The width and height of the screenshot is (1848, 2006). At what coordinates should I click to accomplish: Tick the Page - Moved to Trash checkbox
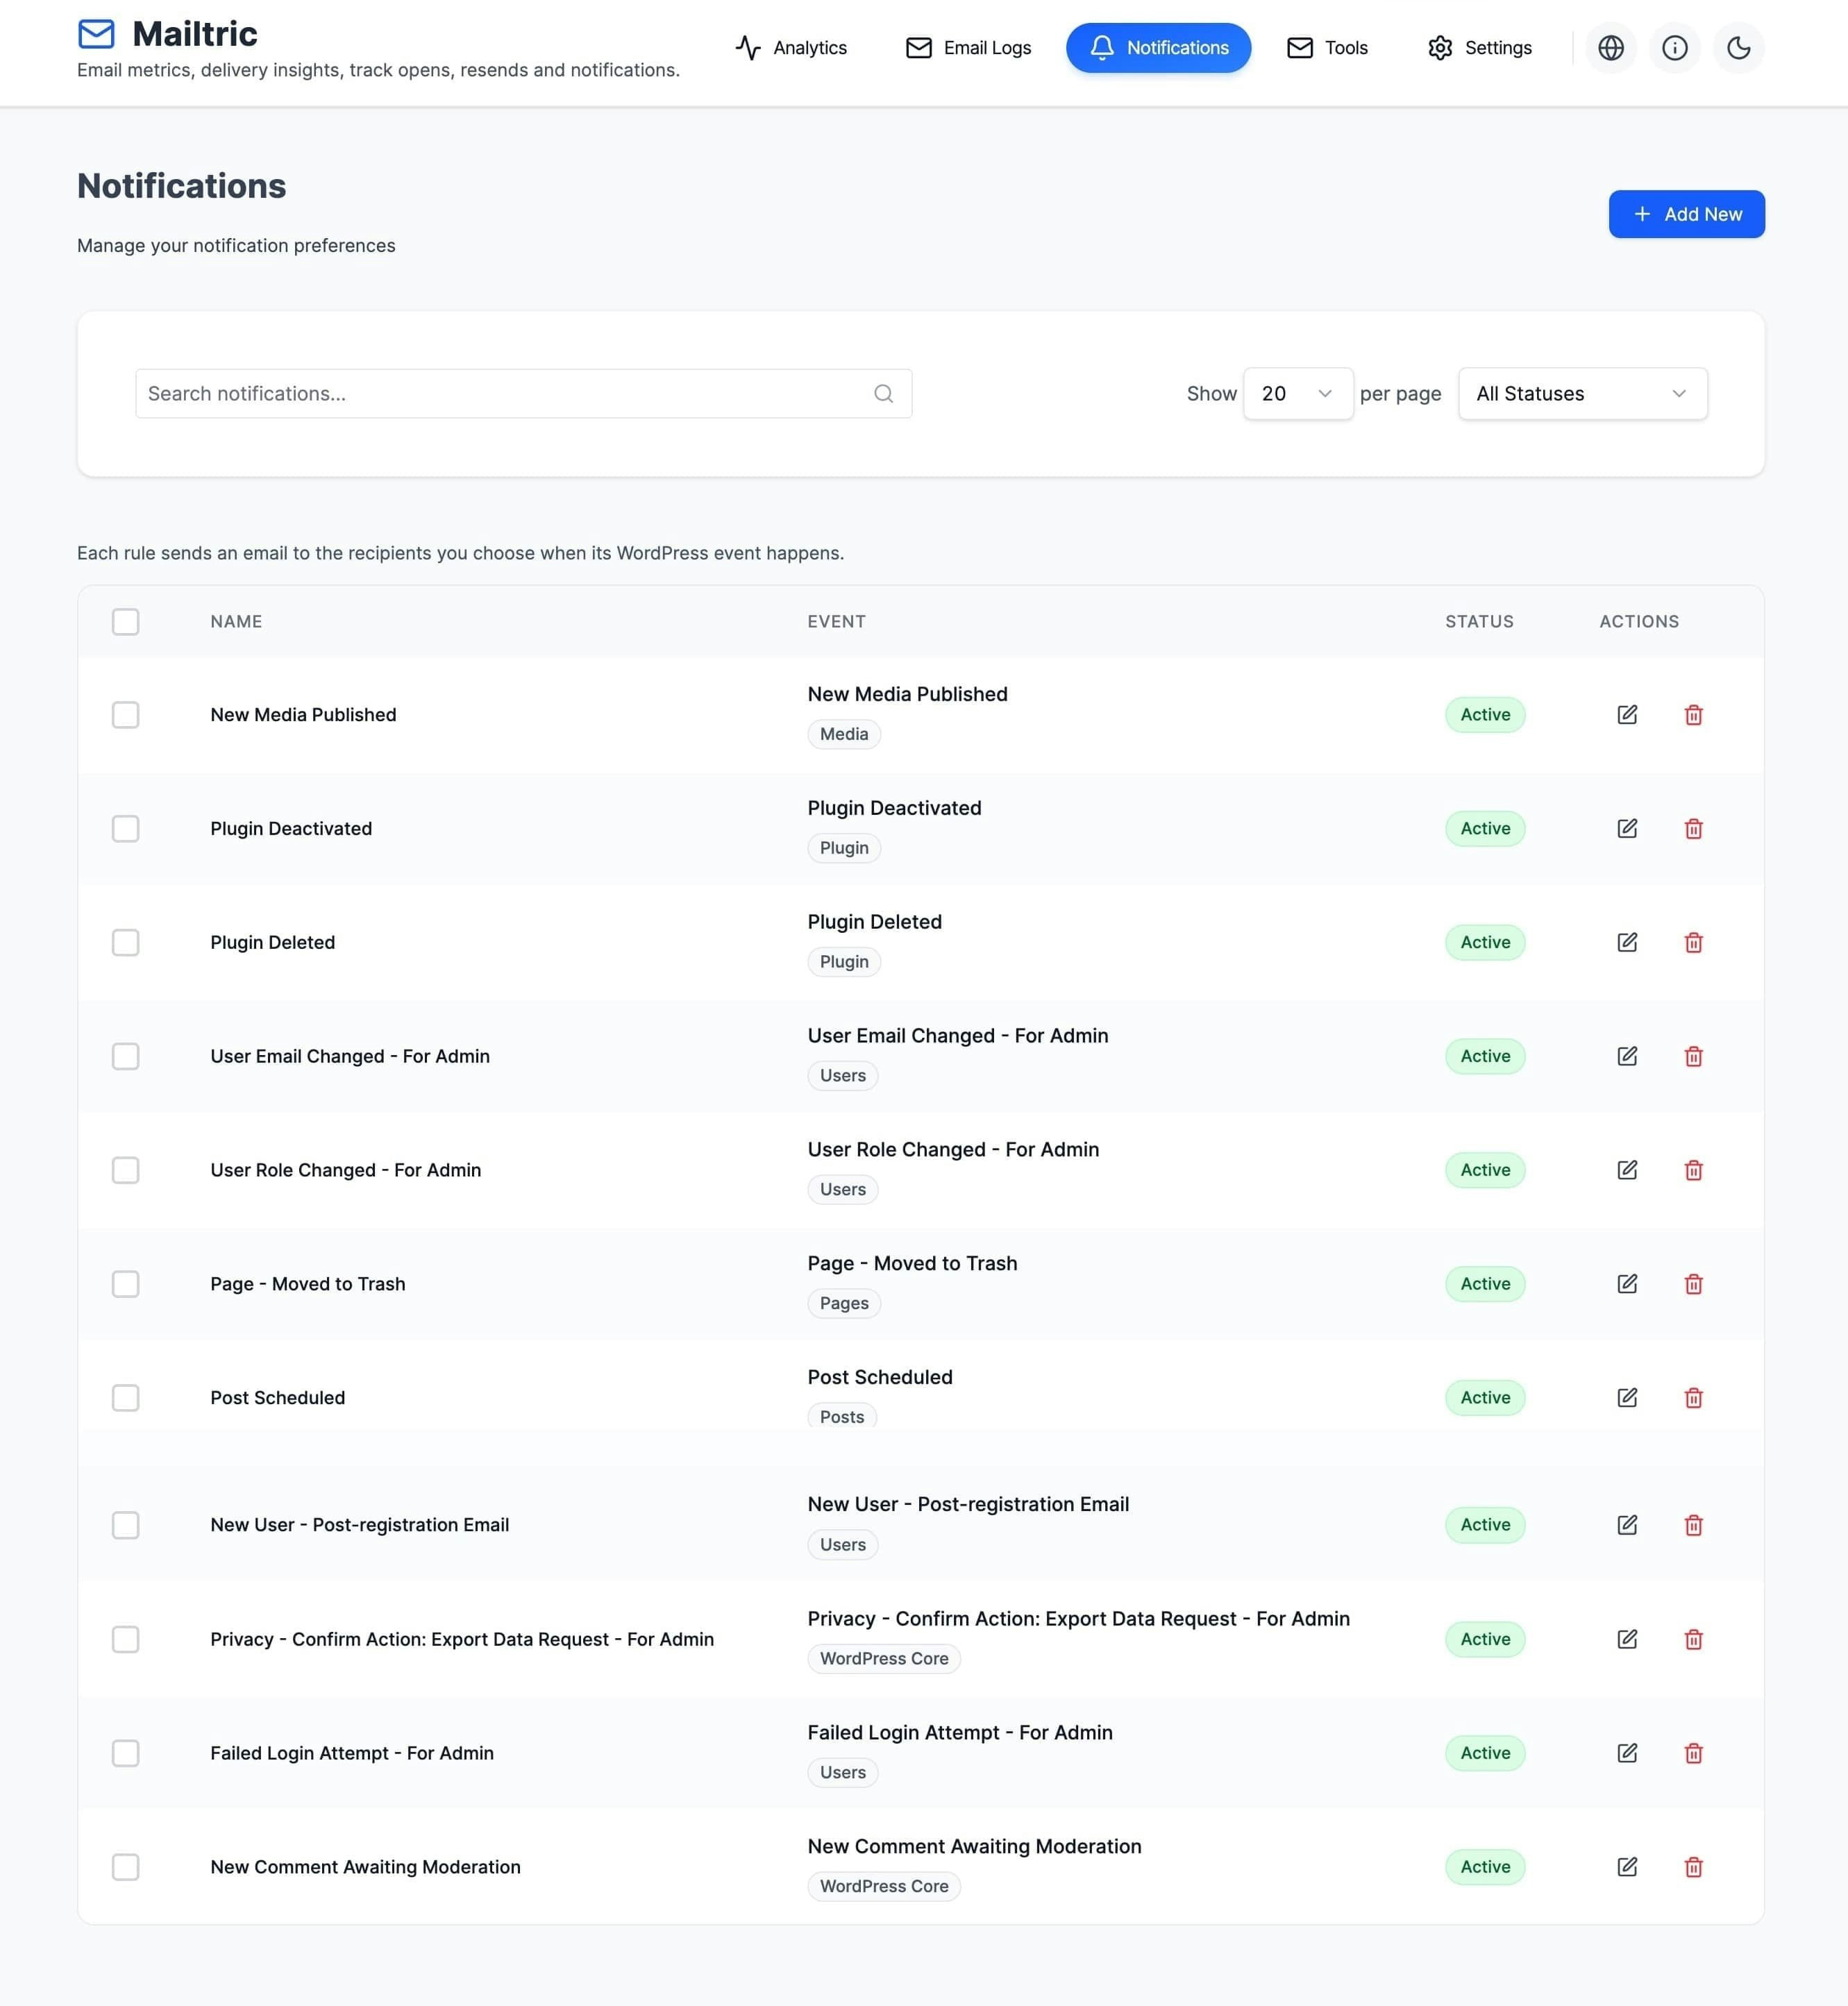click(125, 1284)
